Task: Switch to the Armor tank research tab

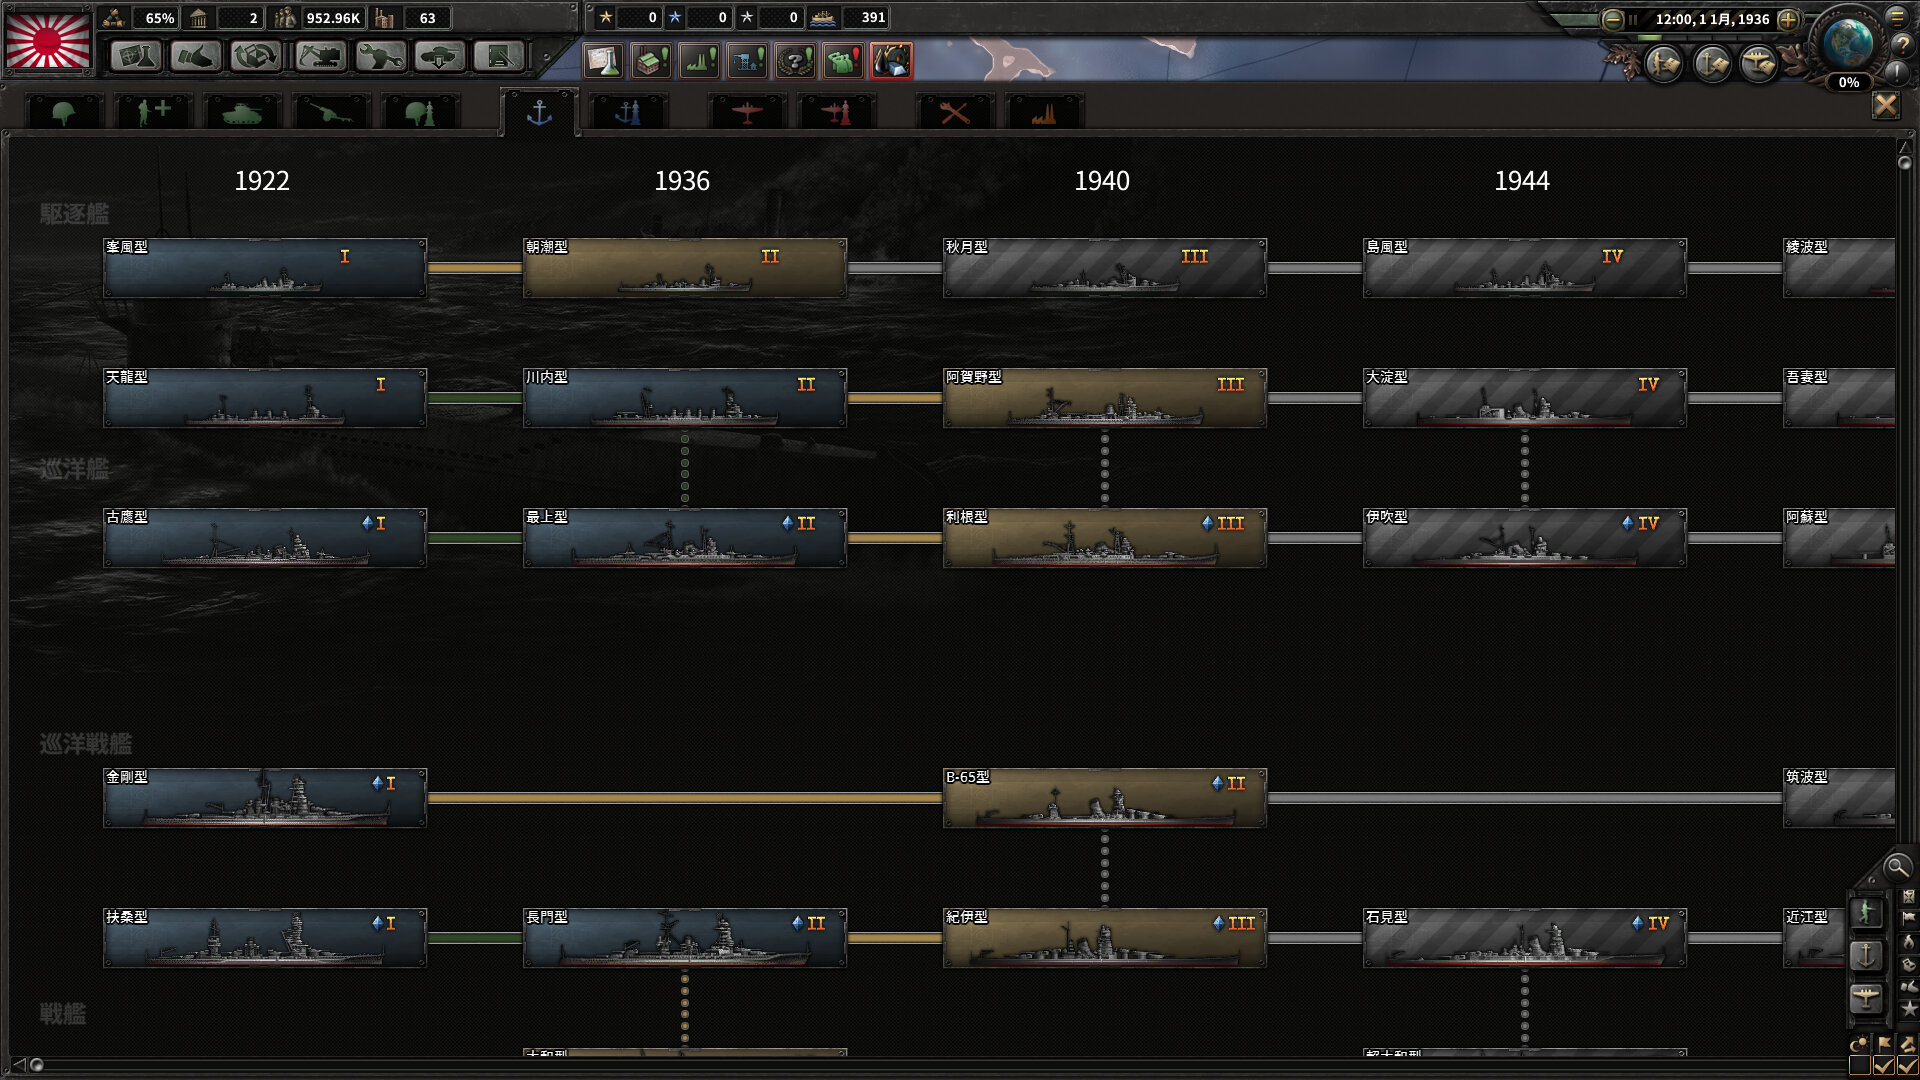Action: click(241, 113)
